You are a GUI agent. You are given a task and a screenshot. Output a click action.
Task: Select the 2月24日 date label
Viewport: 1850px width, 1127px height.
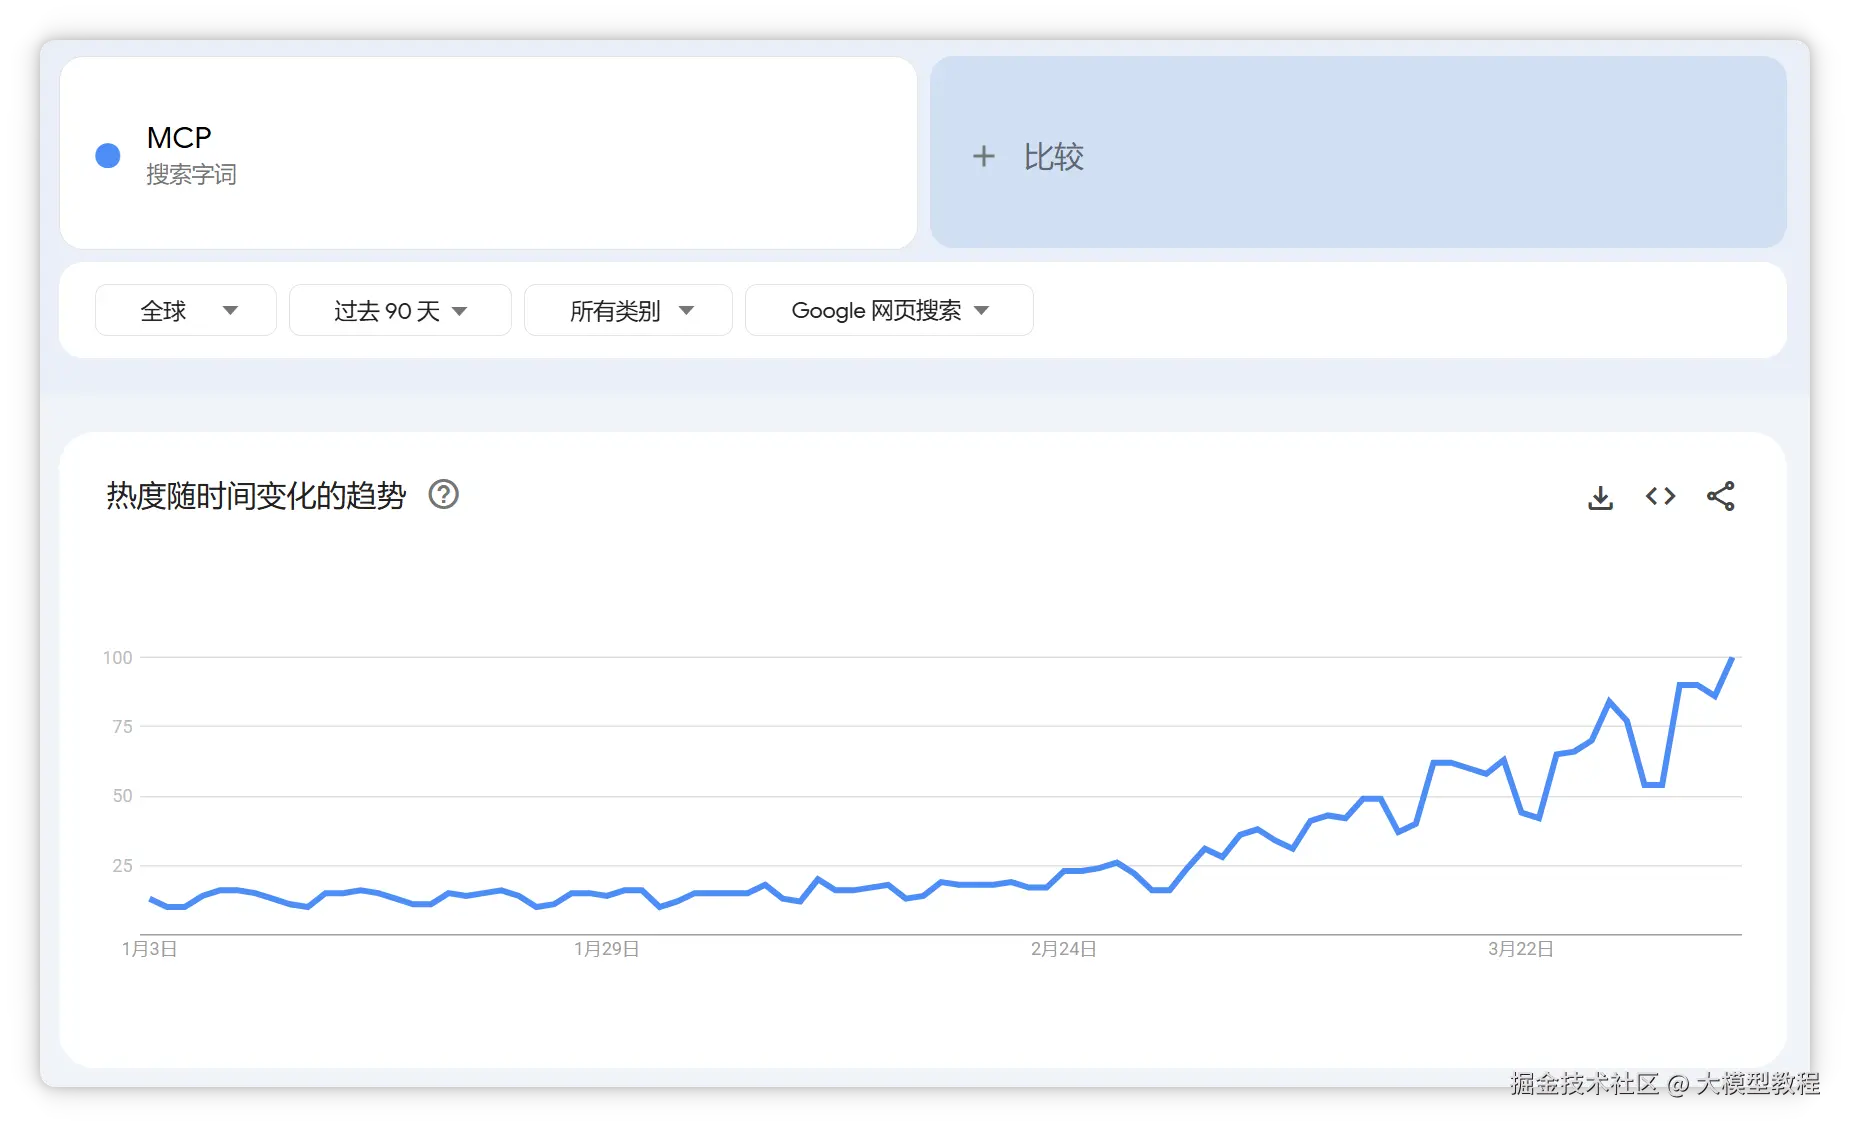[1063, 949]
